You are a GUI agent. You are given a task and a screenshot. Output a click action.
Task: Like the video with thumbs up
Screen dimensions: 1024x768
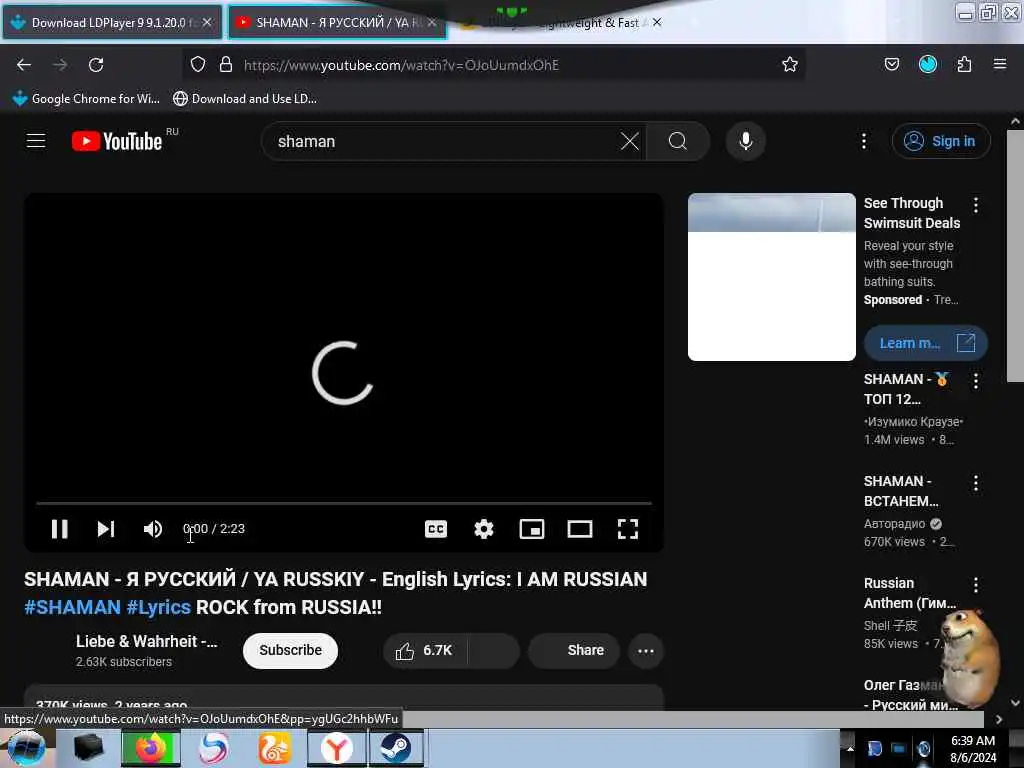[x=424, y=650]
